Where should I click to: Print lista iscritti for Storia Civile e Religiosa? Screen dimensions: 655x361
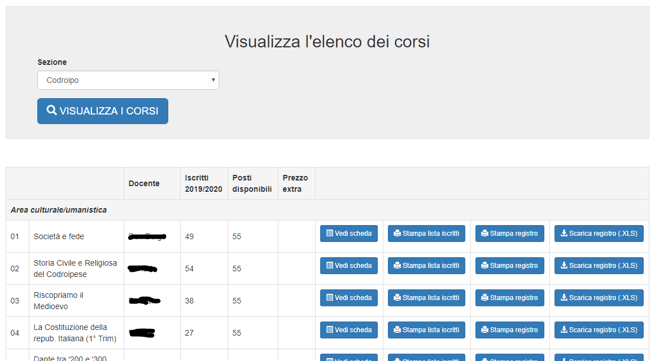pos(427,266)
